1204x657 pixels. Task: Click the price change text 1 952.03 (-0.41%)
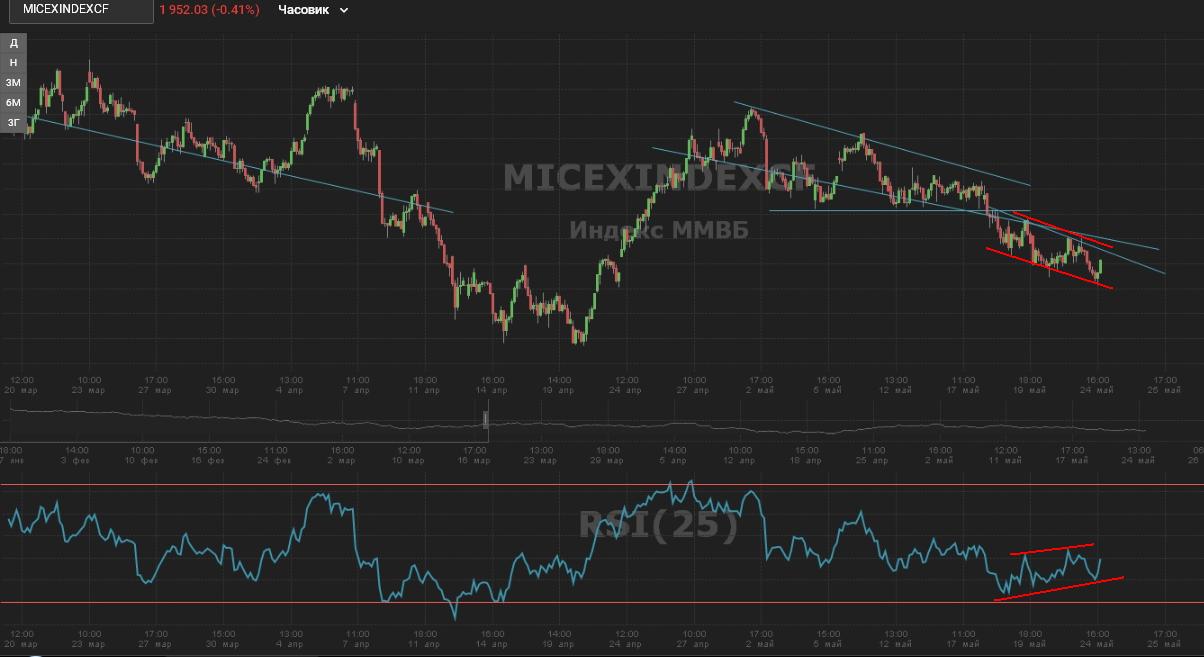(209, 10)
